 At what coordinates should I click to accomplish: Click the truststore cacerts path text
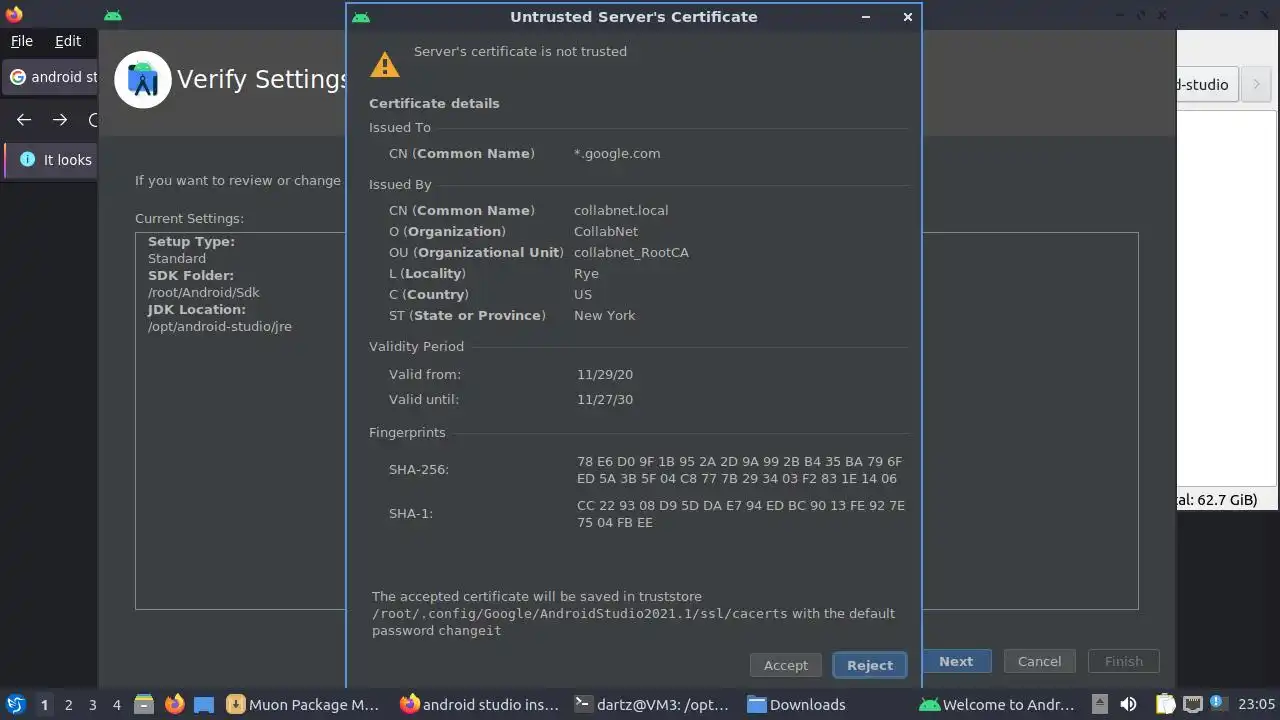point(580,614)
